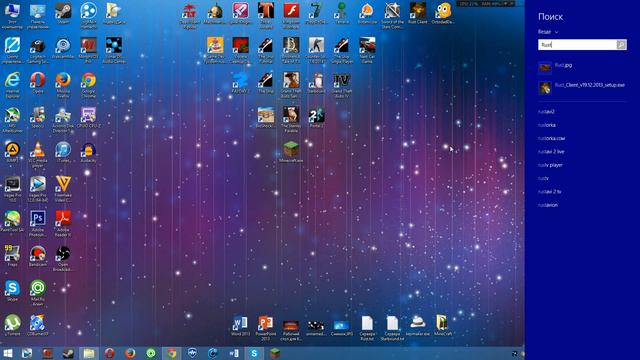Switch to Chrome in the taskbar

click(172, 353)
